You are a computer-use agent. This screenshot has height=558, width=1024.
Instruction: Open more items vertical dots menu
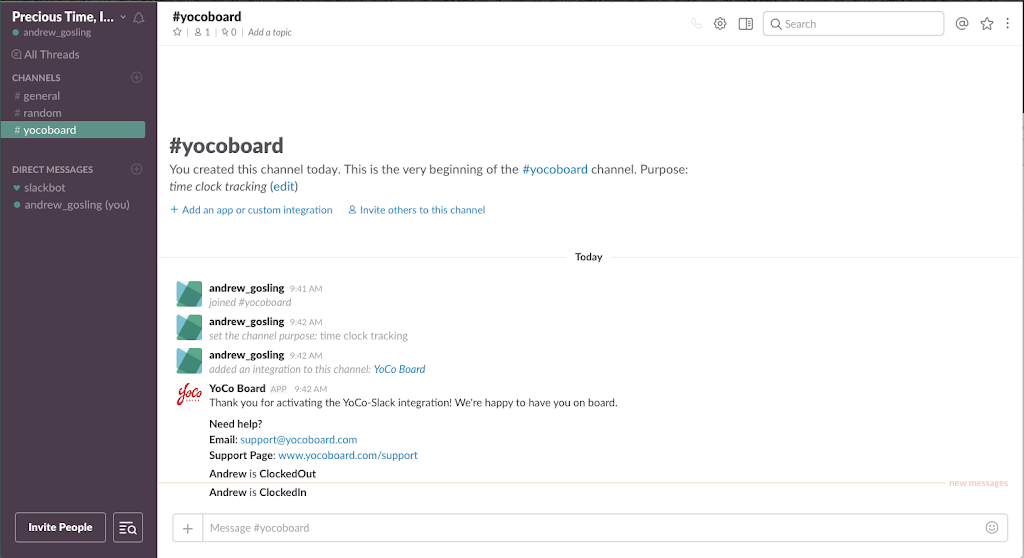coord(1008,24)
